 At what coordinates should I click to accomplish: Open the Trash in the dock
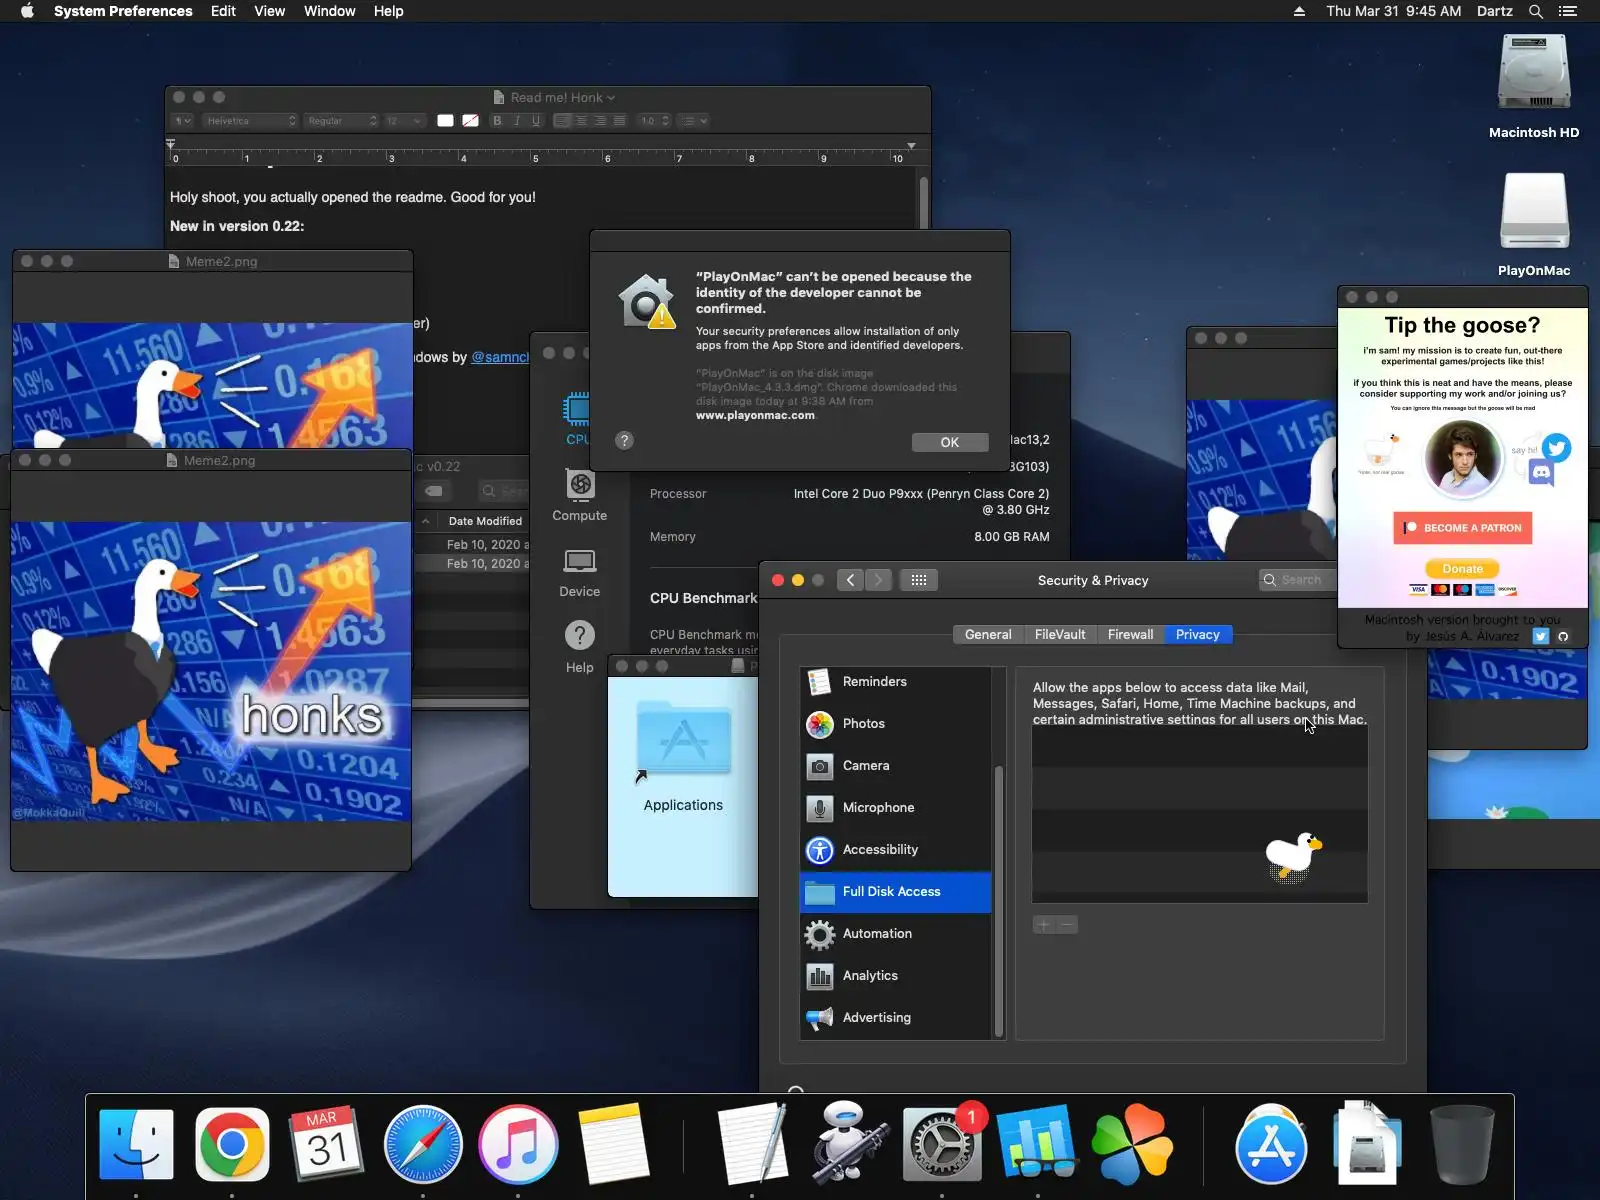click(1462, 1144)
